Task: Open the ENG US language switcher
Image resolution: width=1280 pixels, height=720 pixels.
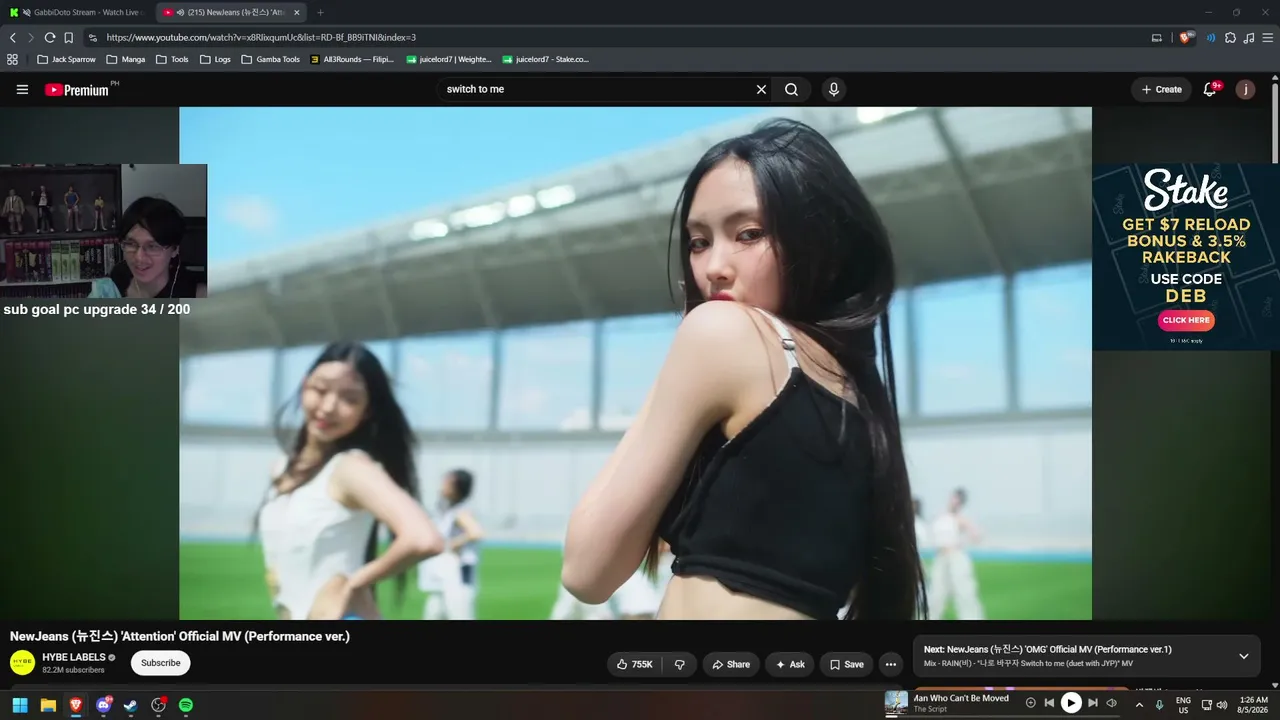Action: click(1183, 705)
